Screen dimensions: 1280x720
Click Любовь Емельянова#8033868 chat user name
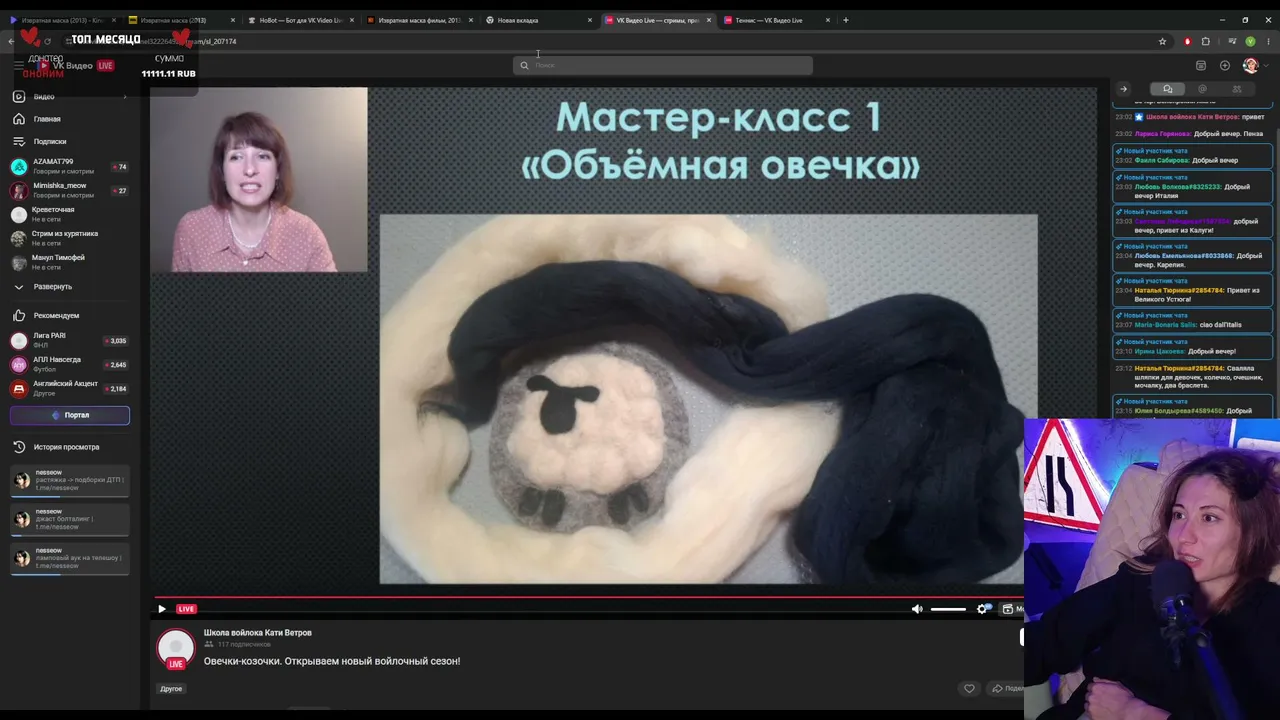1184,256
